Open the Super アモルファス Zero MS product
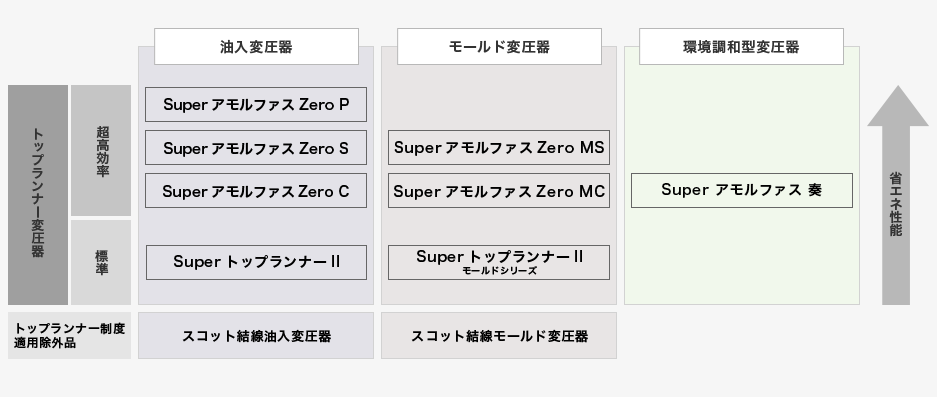 click(x=499, y=148)
